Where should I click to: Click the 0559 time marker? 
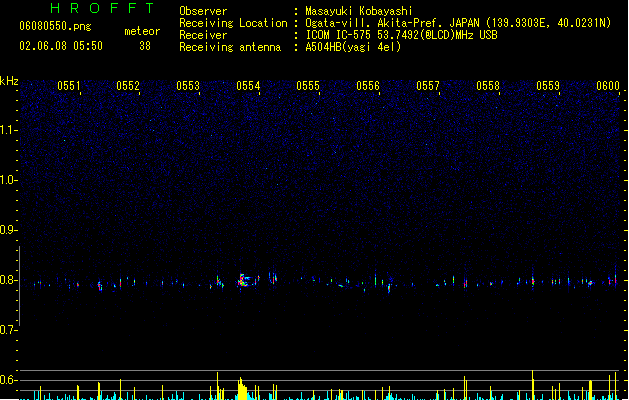(548, 86)
